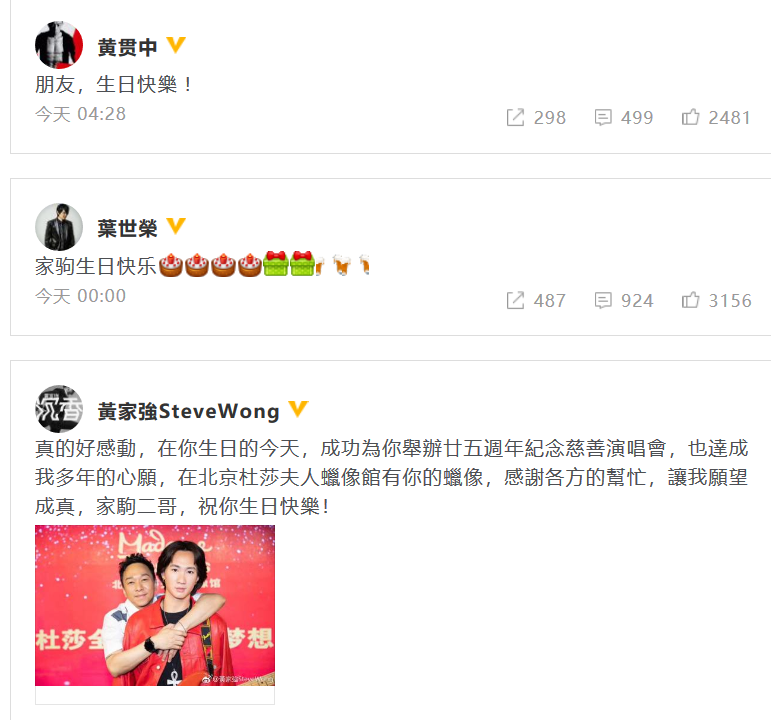The image size is (771, 720).
Task: Open the 今天 00:00 timestamp link
Action: (81, 296)
